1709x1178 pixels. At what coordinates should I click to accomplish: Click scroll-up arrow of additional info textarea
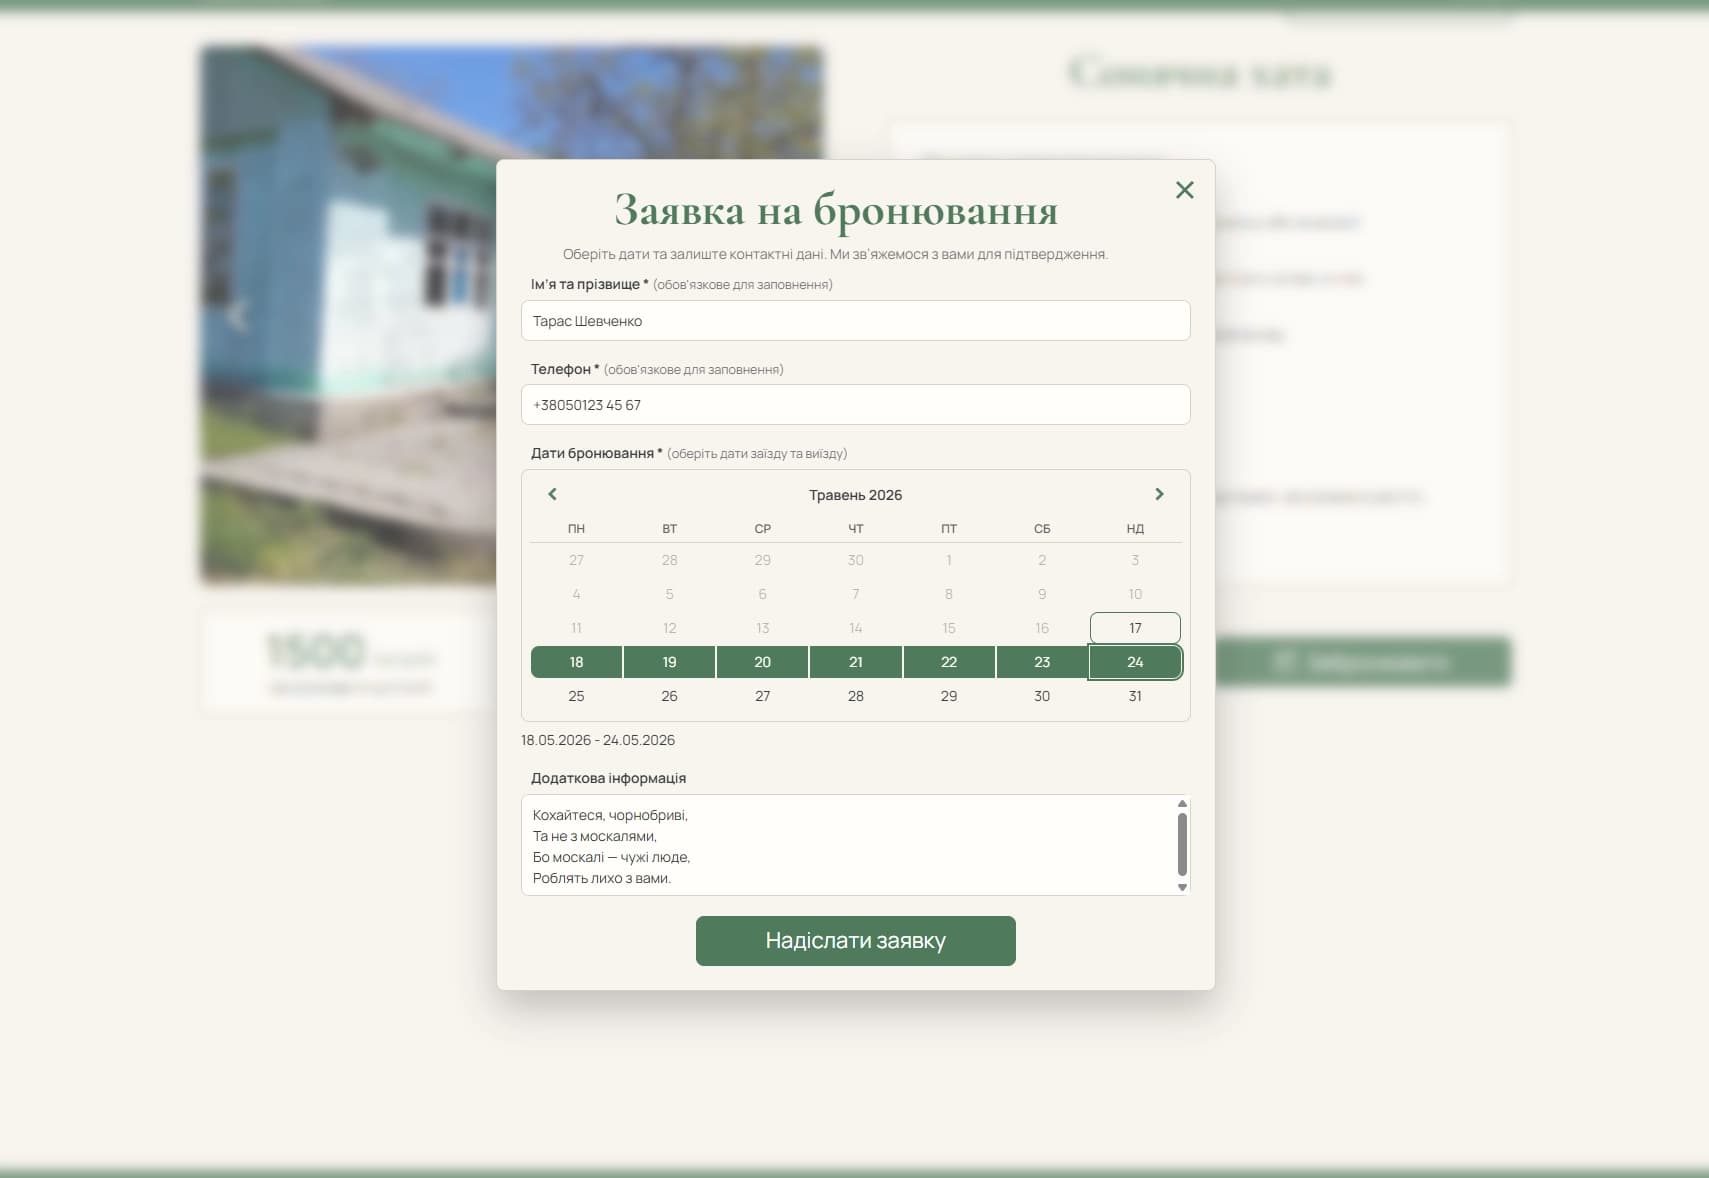[x=1182, y=803]
